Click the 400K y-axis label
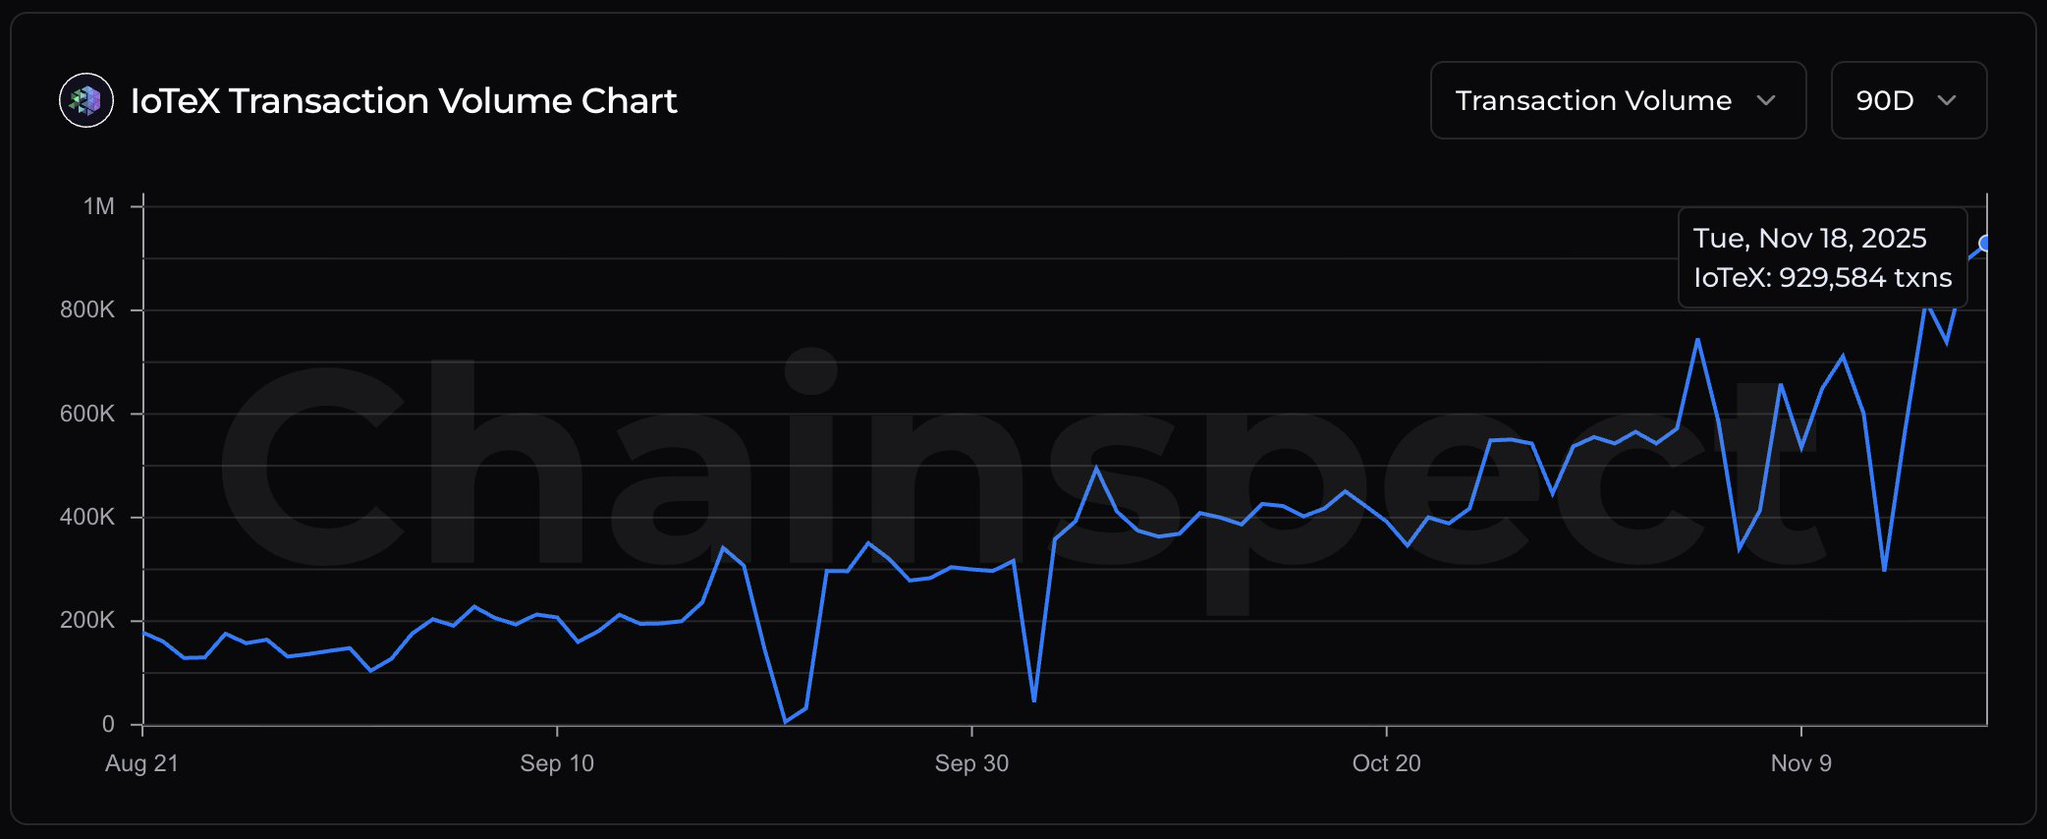 [88, 517]
